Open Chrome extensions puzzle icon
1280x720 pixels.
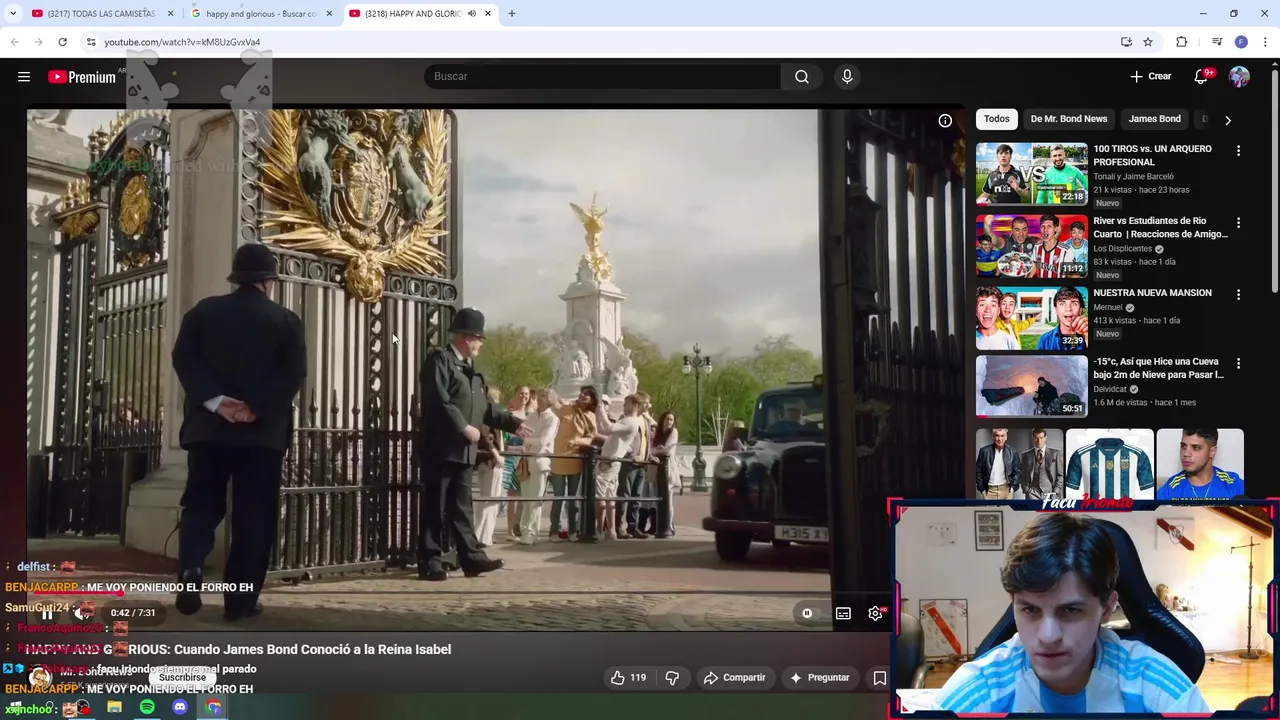coord(1181,42)
